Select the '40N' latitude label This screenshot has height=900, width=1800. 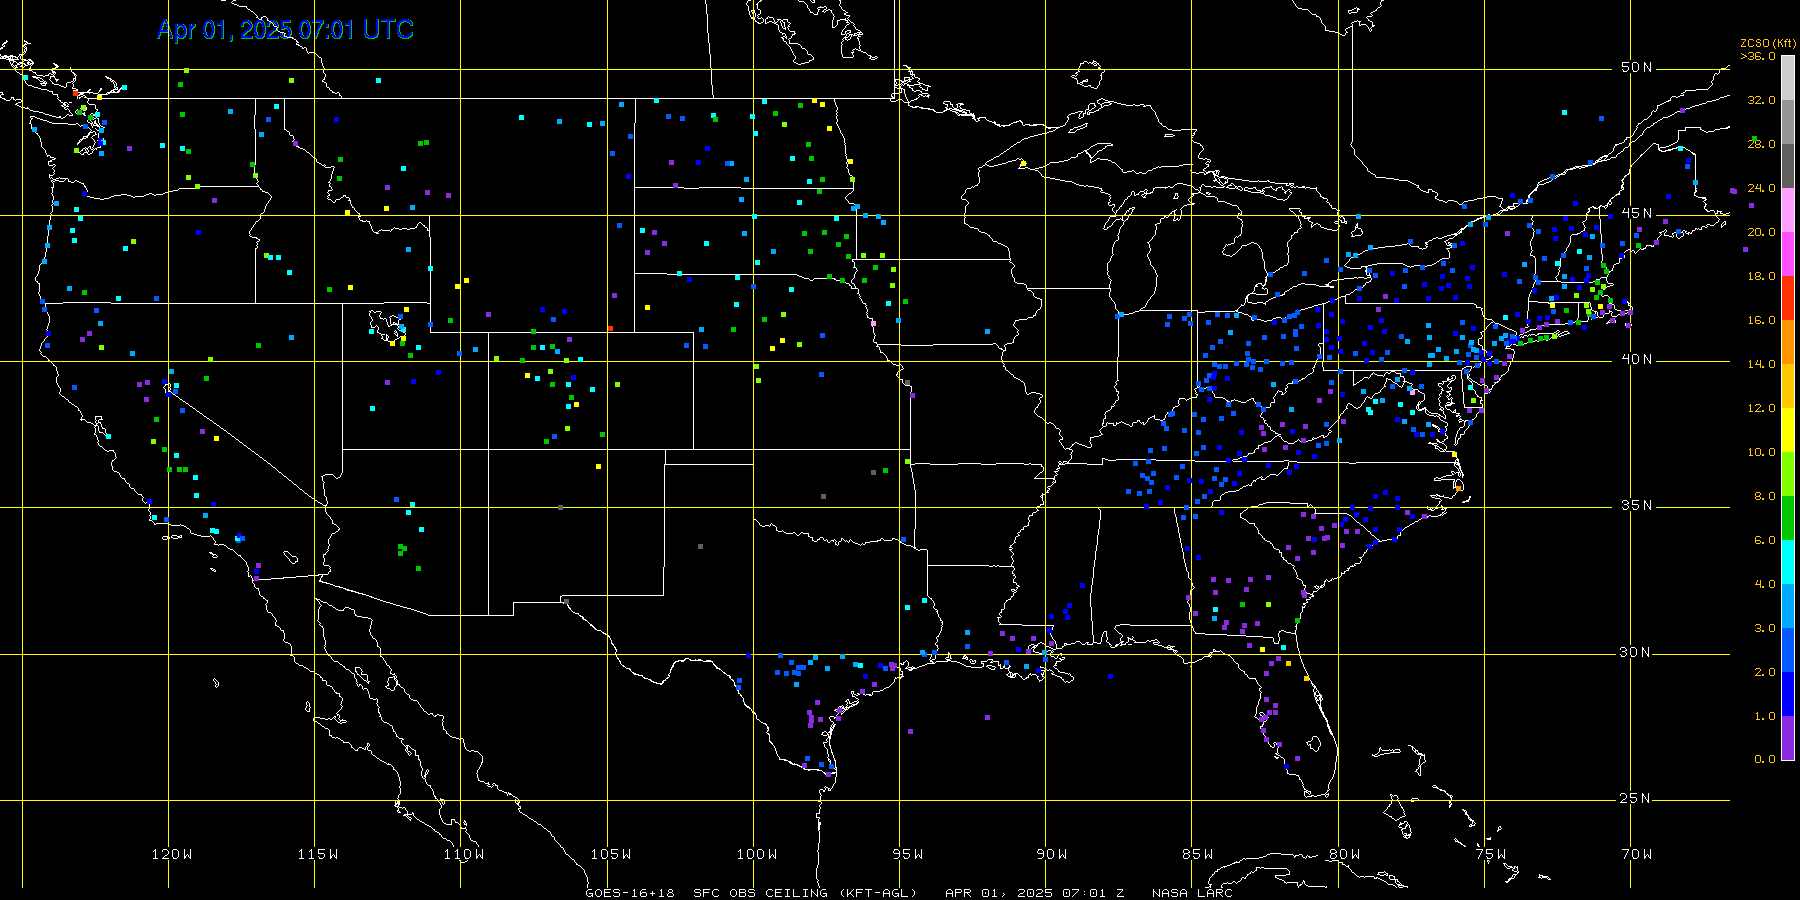coord(1637,360)
